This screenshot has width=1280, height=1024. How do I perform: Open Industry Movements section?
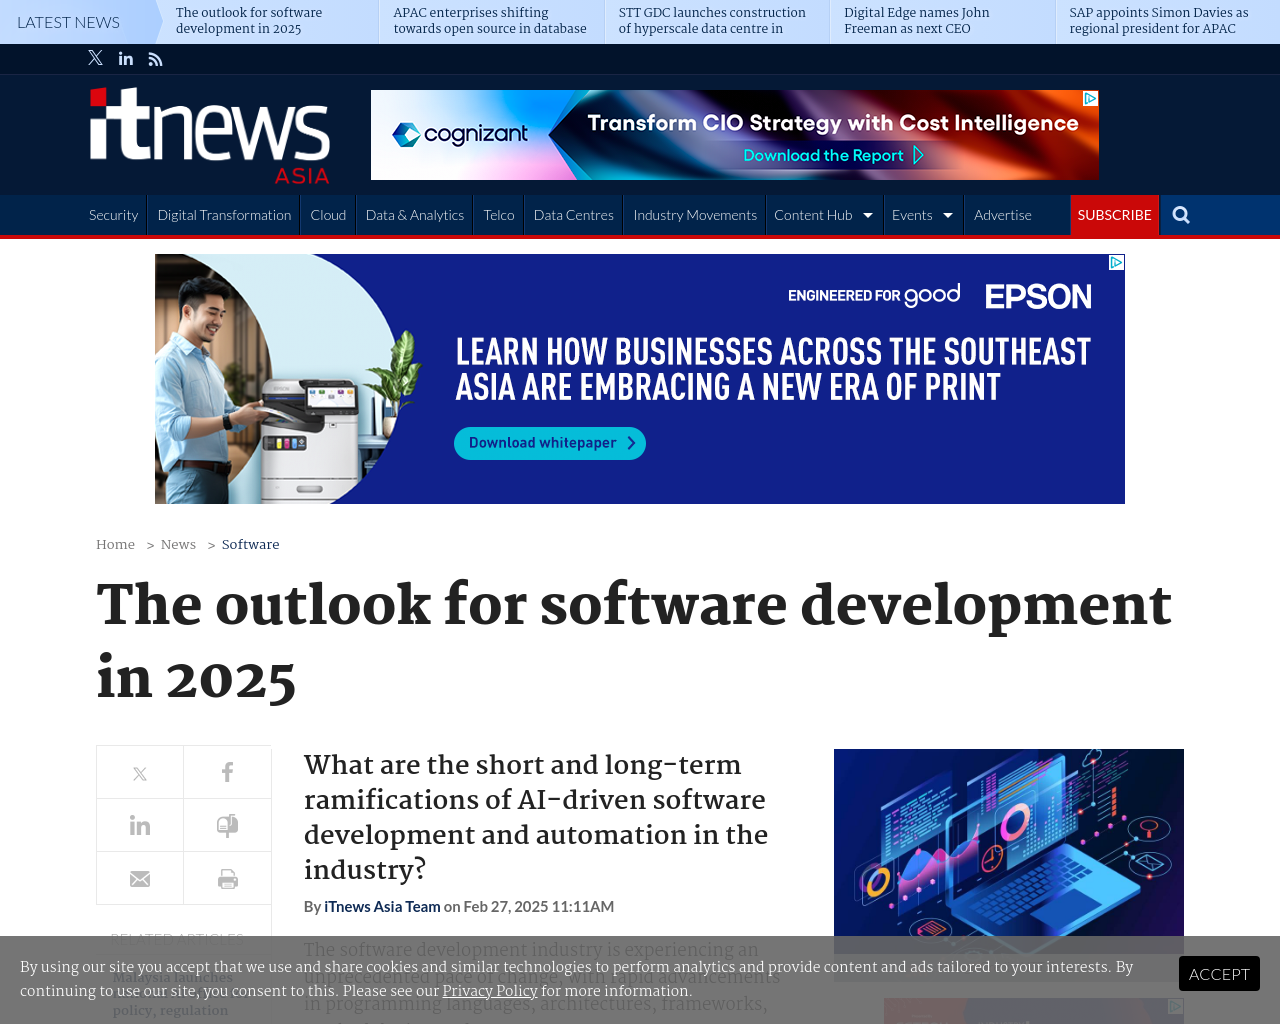[695, 215]
